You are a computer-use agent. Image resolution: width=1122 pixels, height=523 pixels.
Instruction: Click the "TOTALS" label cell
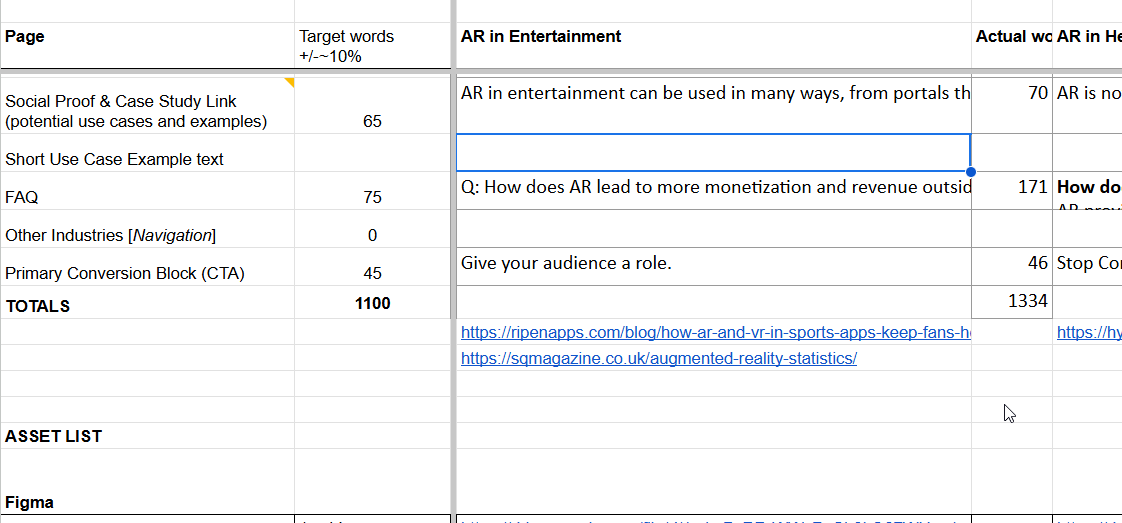coord(148,305)
